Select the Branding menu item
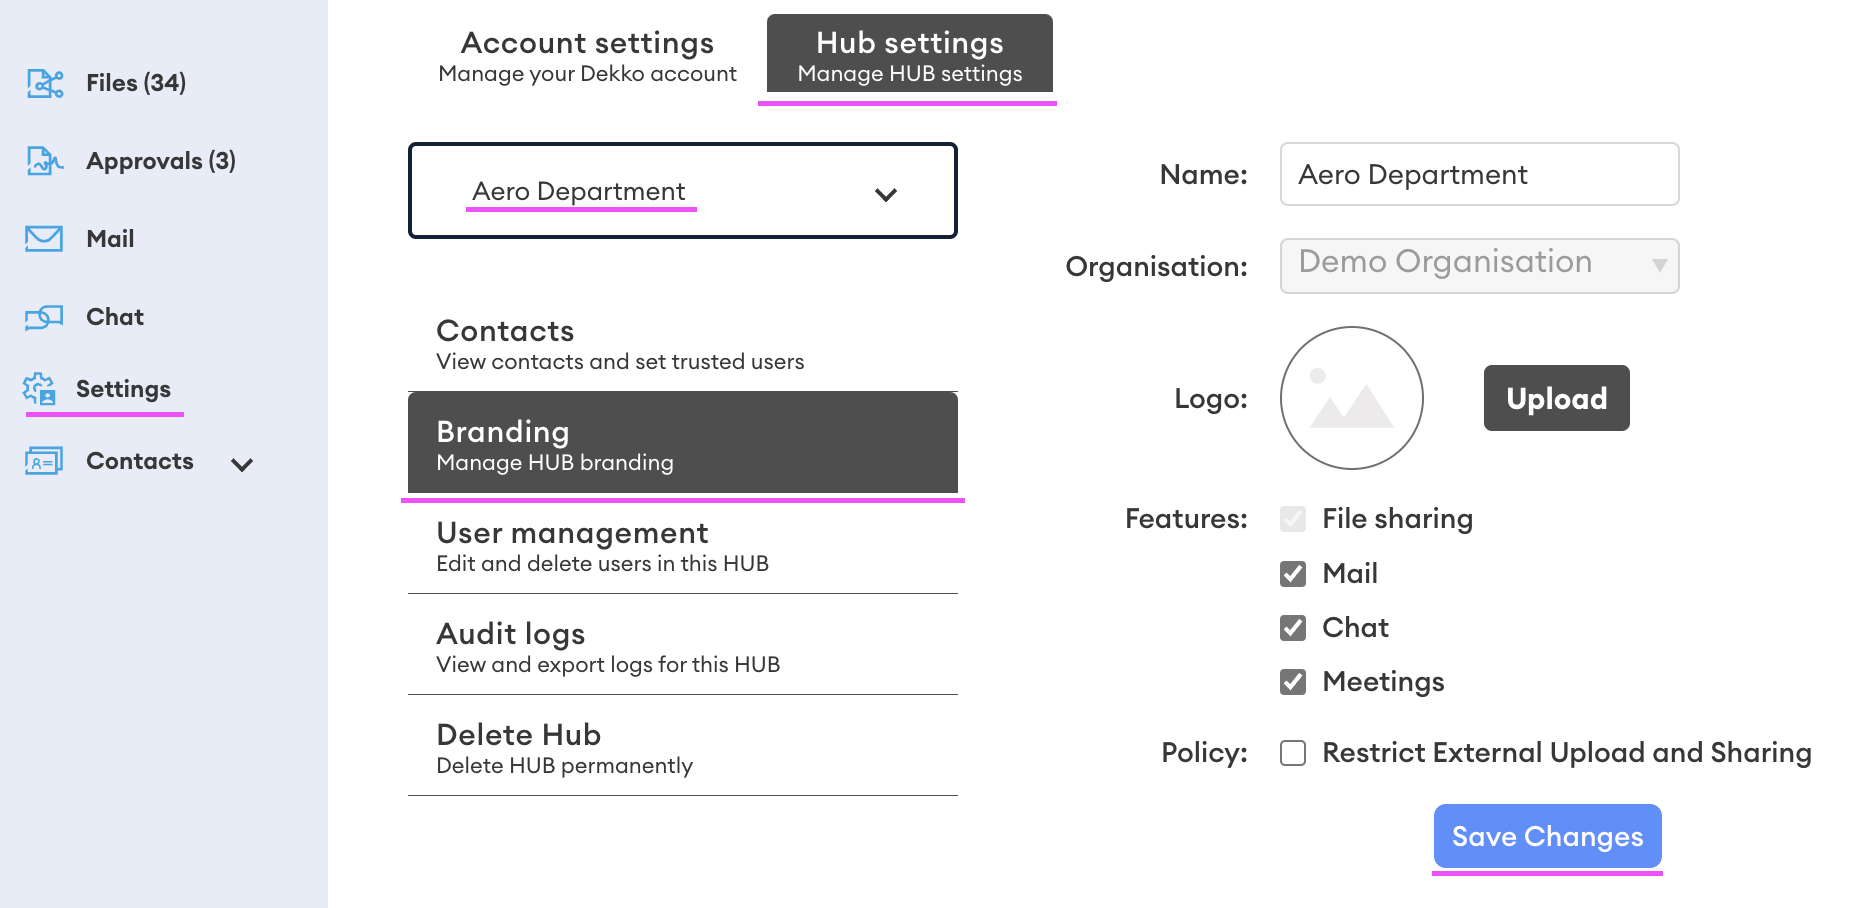1854x908 pixels. pyautogui.click(x=683, y=443)
